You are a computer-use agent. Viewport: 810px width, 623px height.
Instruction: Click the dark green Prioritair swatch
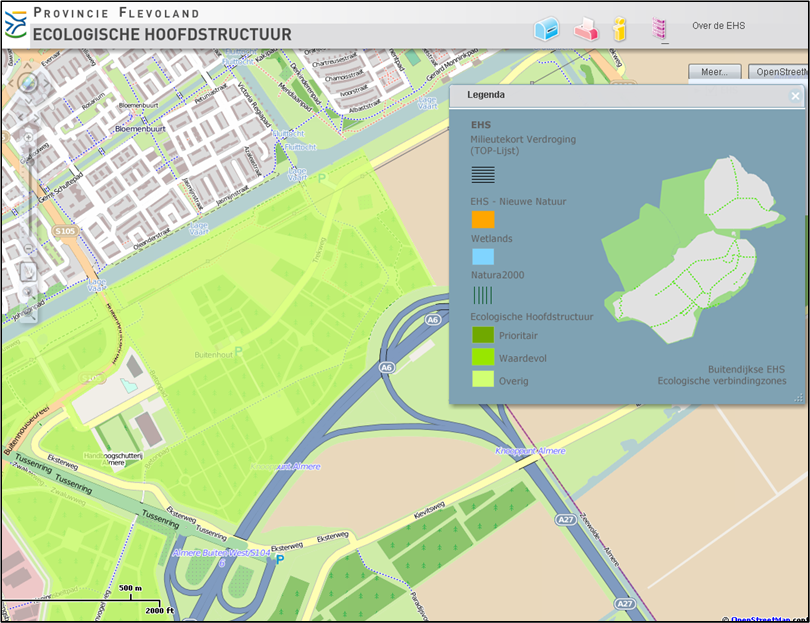[483, 335]
